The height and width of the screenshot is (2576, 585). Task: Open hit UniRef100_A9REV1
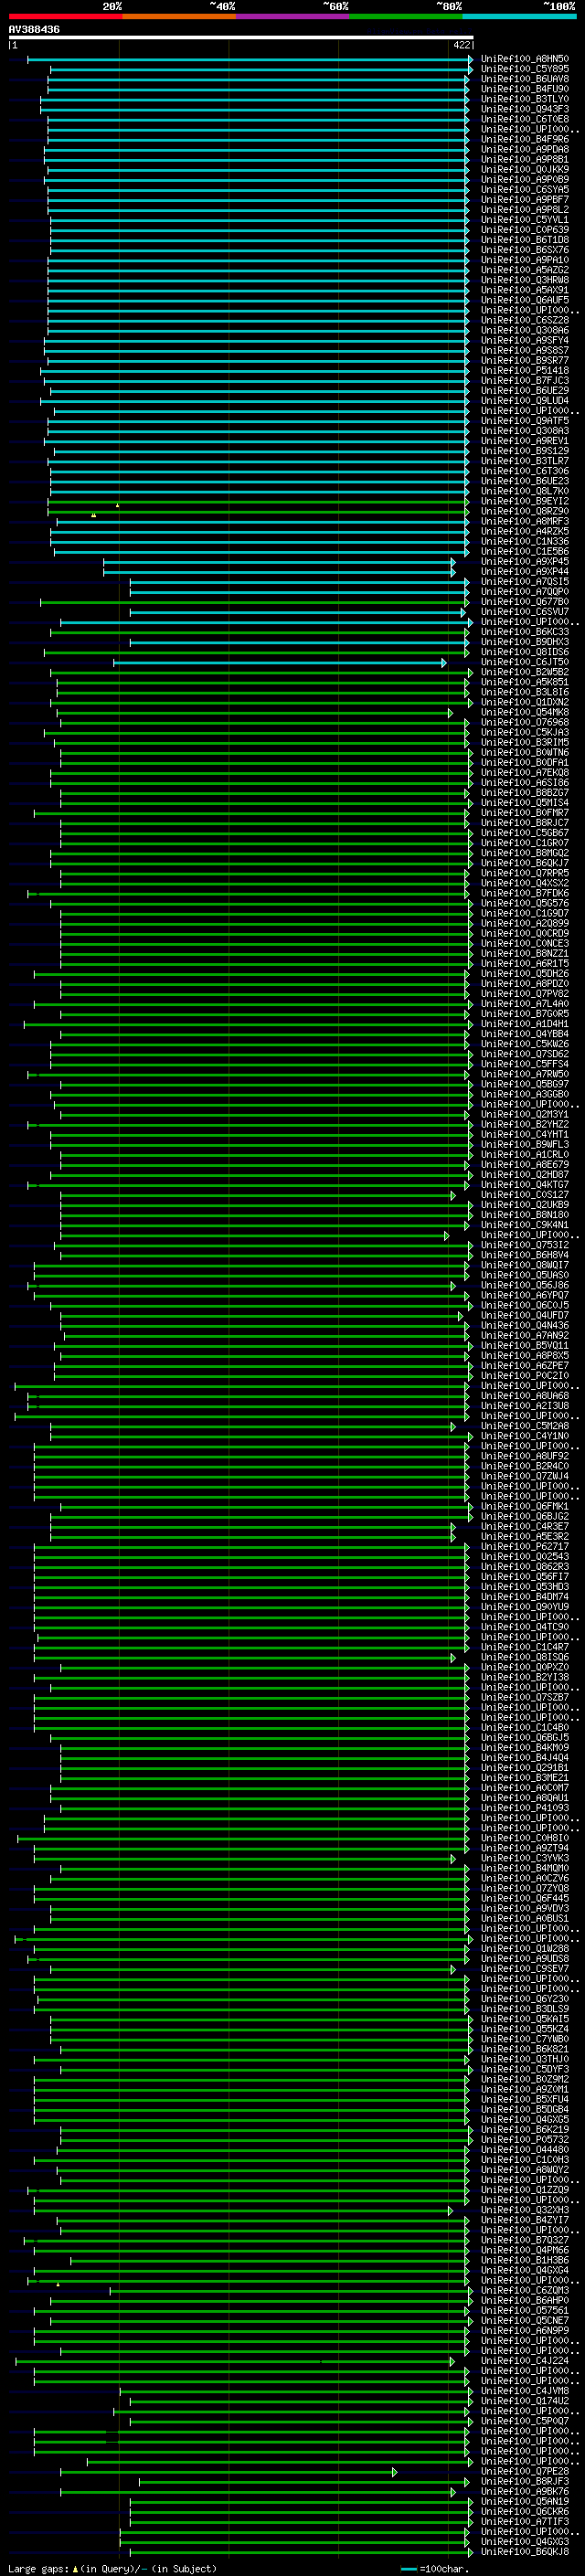[x=524, y=441]
